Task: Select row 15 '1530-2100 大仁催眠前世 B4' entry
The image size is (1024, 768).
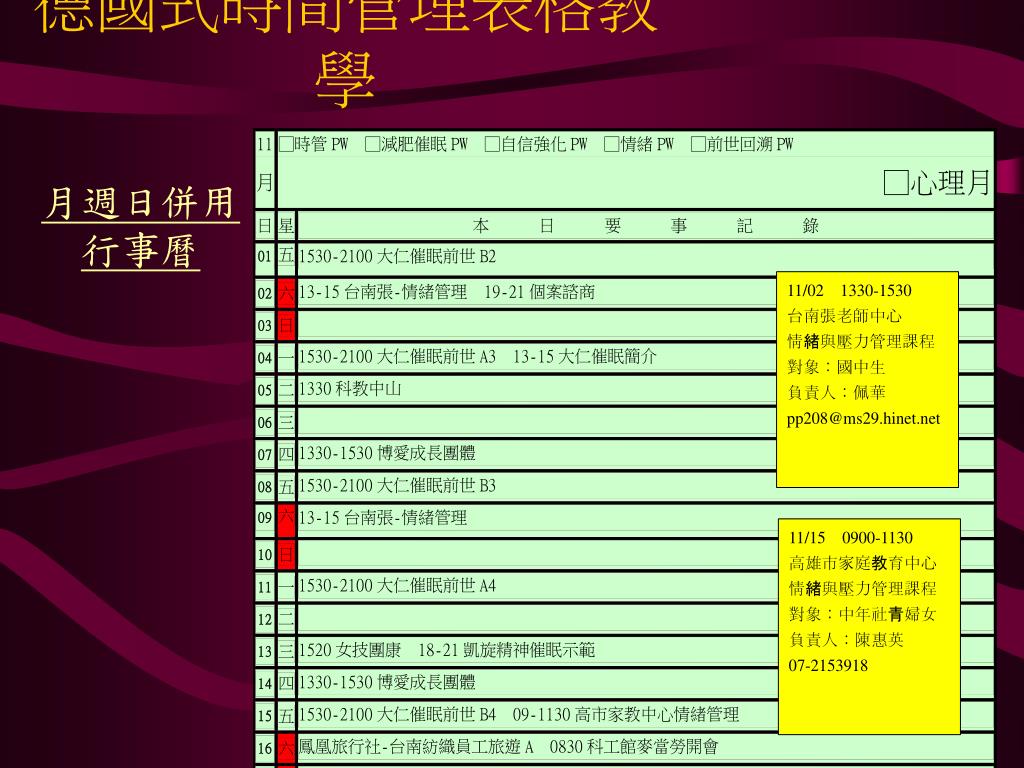Action: 397,714
